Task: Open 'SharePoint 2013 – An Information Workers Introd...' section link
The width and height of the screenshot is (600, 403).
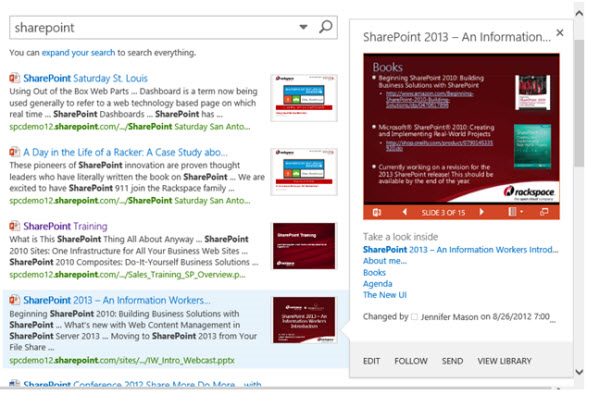Action: point(460,250)
